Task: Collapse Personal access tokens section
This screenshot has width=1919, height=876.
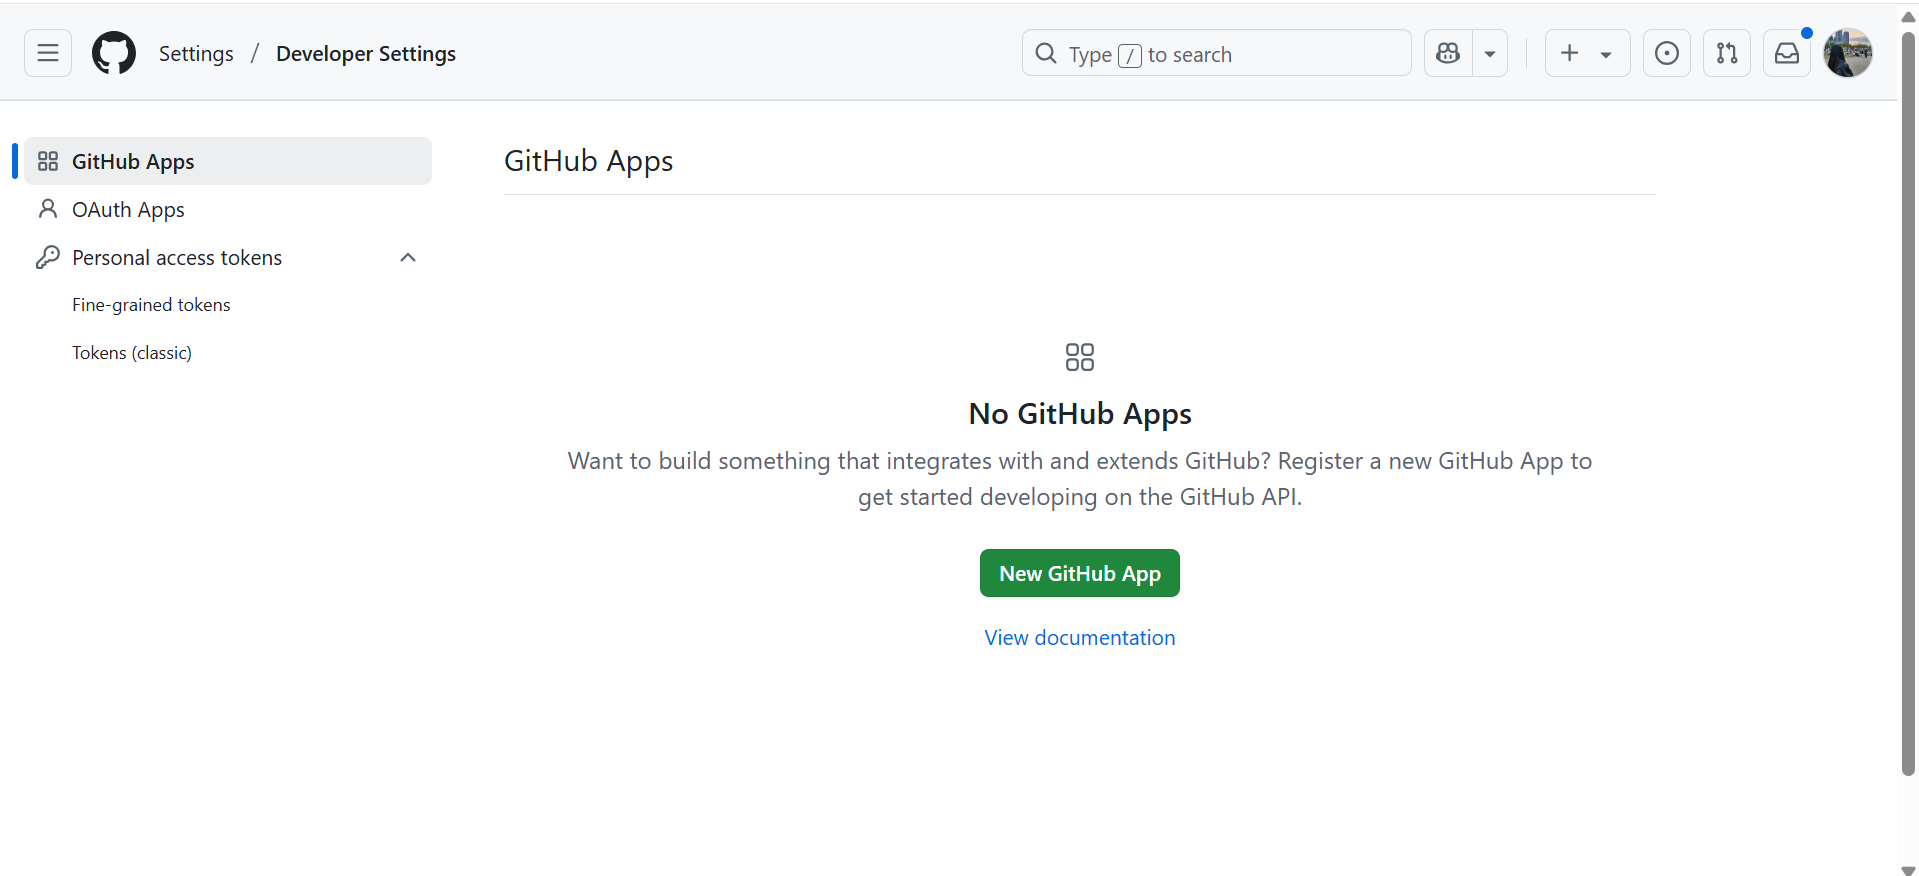Action: click(408, 257)
